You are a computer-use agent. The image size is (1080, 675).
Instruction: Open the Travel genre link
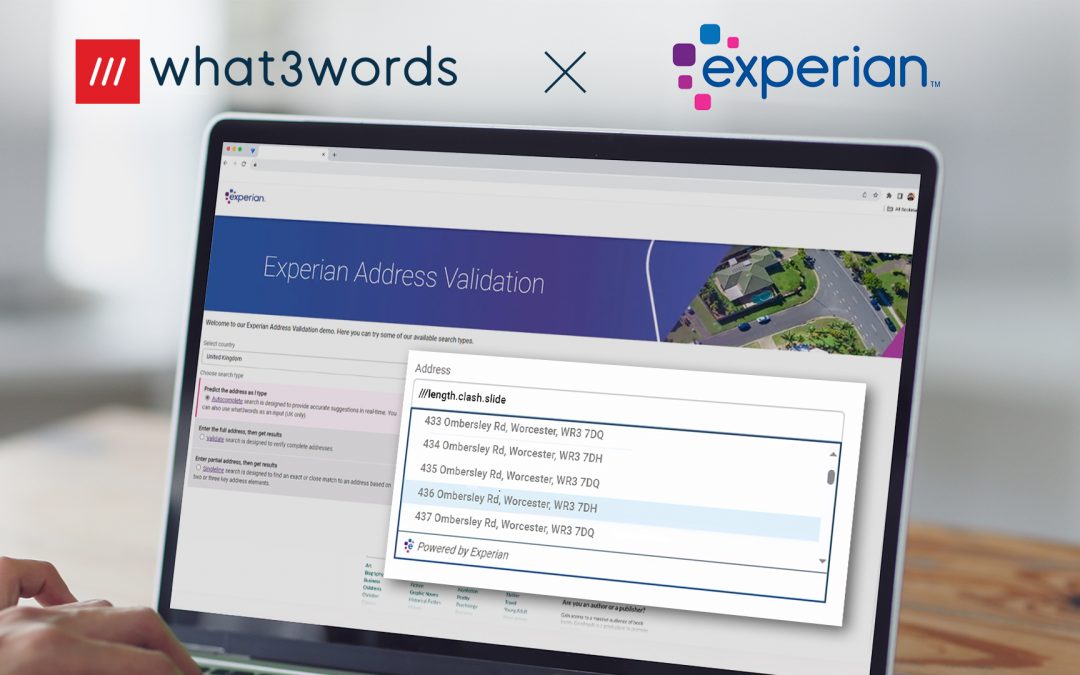point(511,603)
